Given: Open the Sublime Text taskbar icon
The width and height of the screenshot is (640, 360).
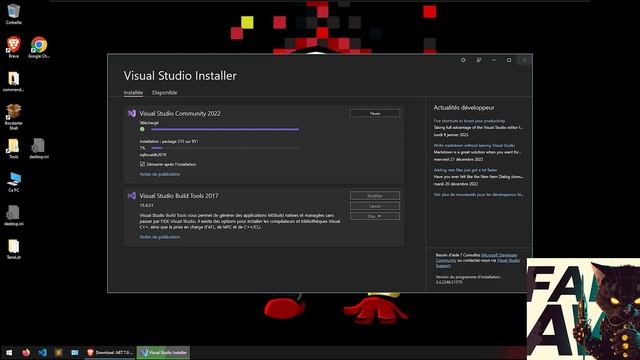Looking at the screenshot, I should pyautogui.click(x=58, y=352).
